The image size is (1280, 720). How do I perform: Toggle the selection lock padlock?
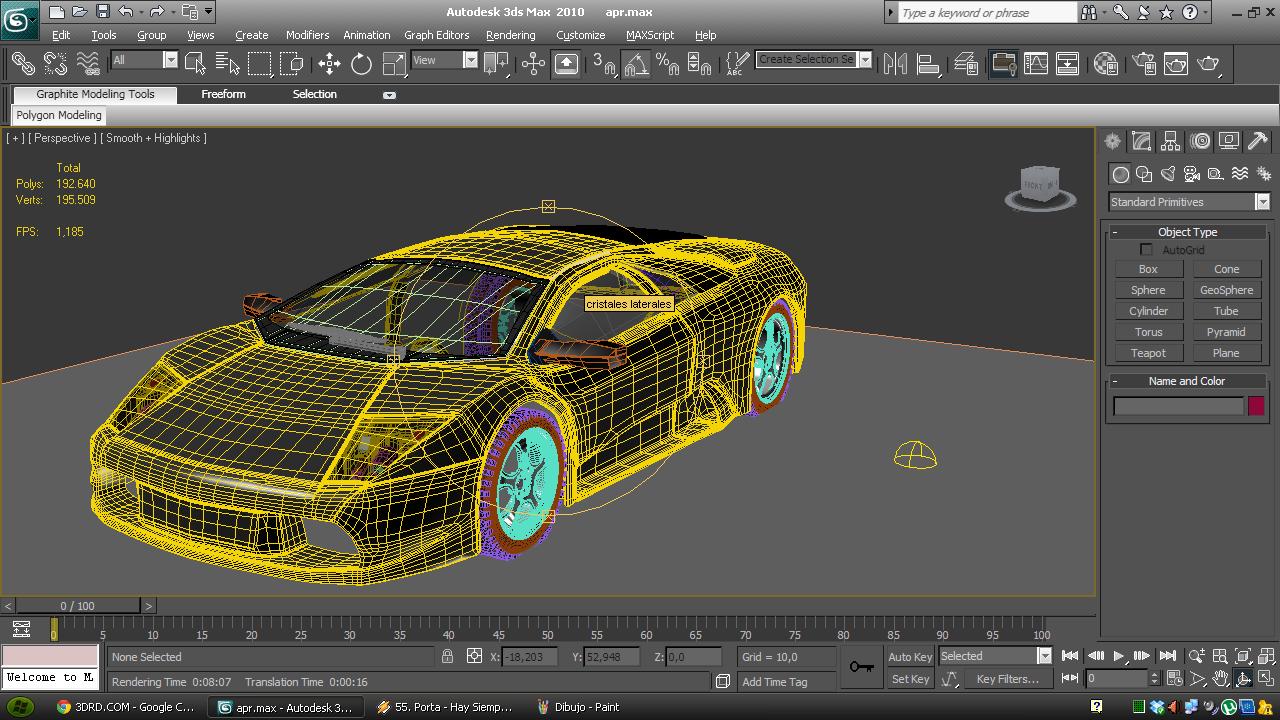coord(447,657)
